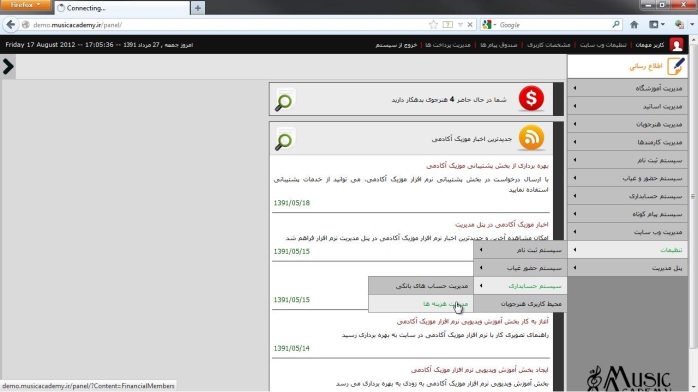Click the orange RSS news icon
This screenshot has height=392, width=698.
531,137
